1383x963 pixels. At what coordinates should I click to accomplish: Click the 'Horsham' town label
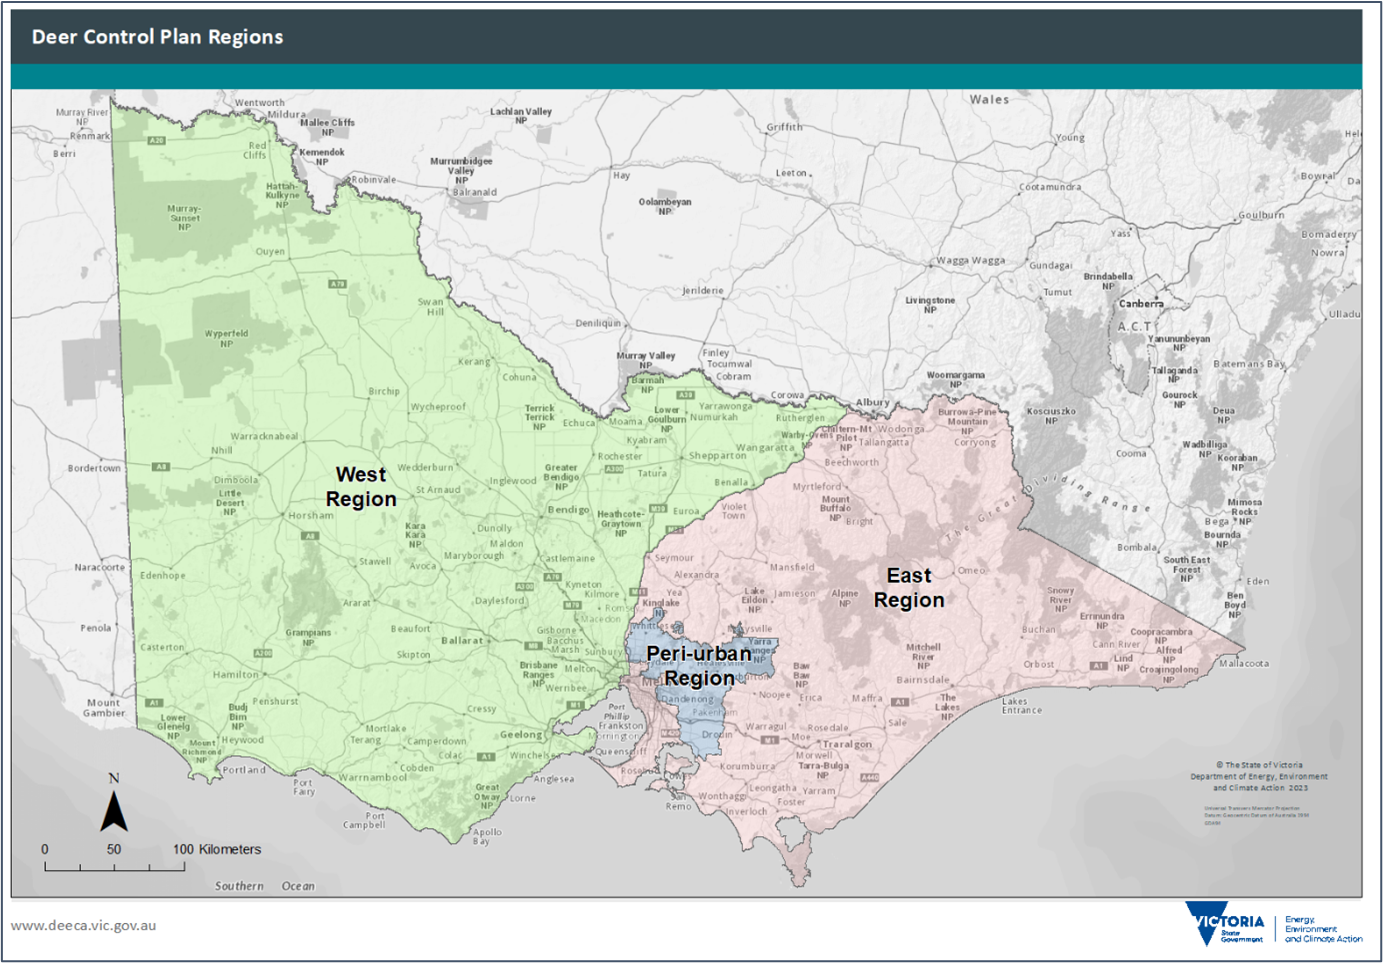[x=311, y=516]
